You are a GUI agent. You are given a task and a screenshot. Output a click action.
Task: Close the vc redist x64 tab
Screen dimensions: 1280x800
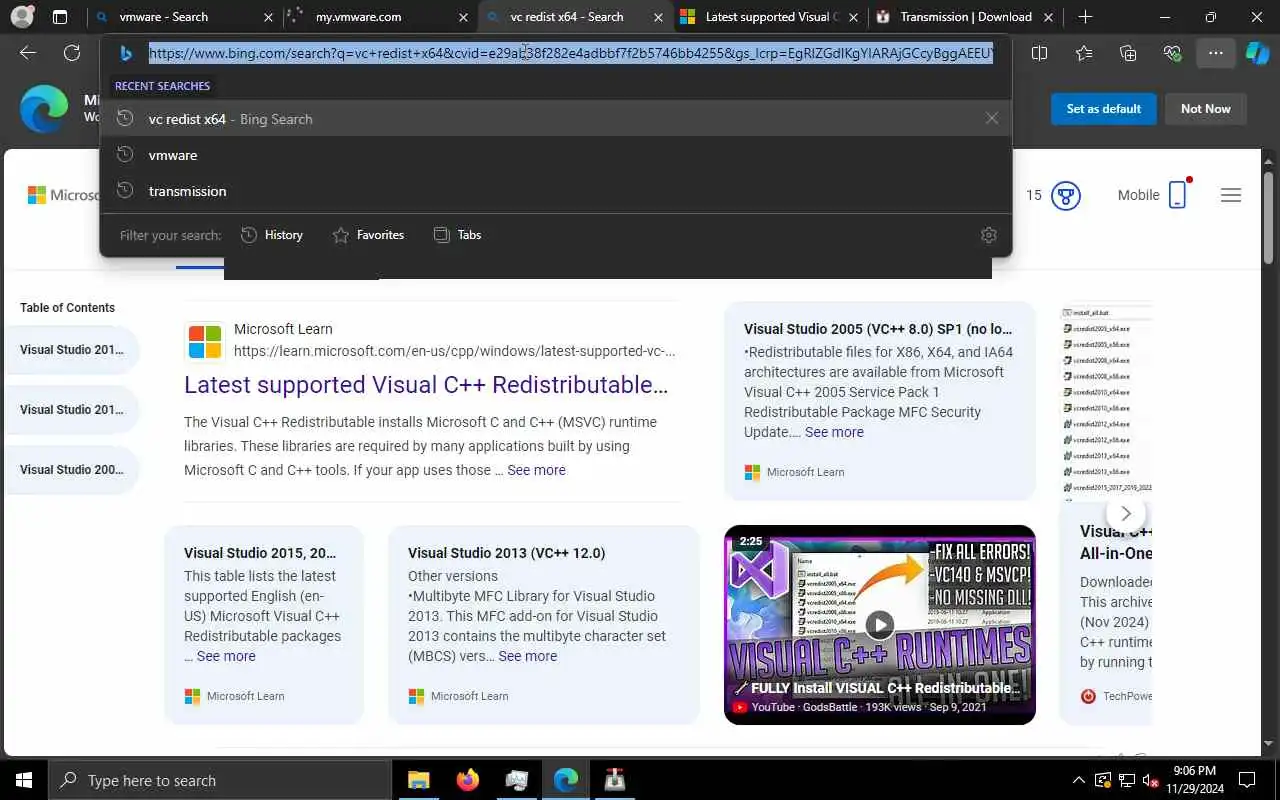(660, 17)
